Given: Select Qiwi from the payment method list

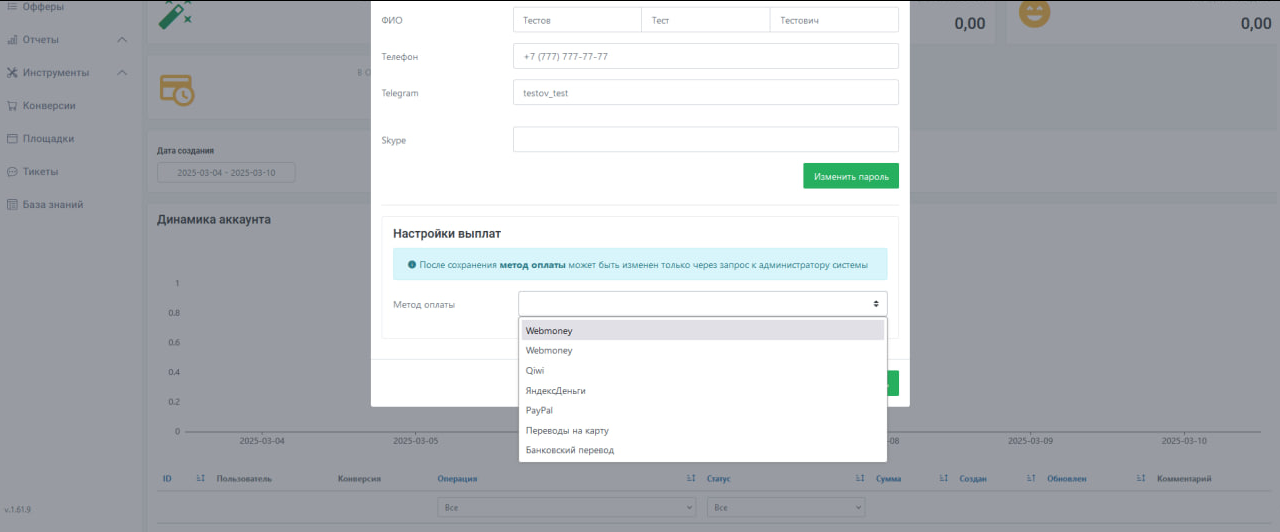Looking at the screenshot, I should pyautogui.click(x=535, y=371).
